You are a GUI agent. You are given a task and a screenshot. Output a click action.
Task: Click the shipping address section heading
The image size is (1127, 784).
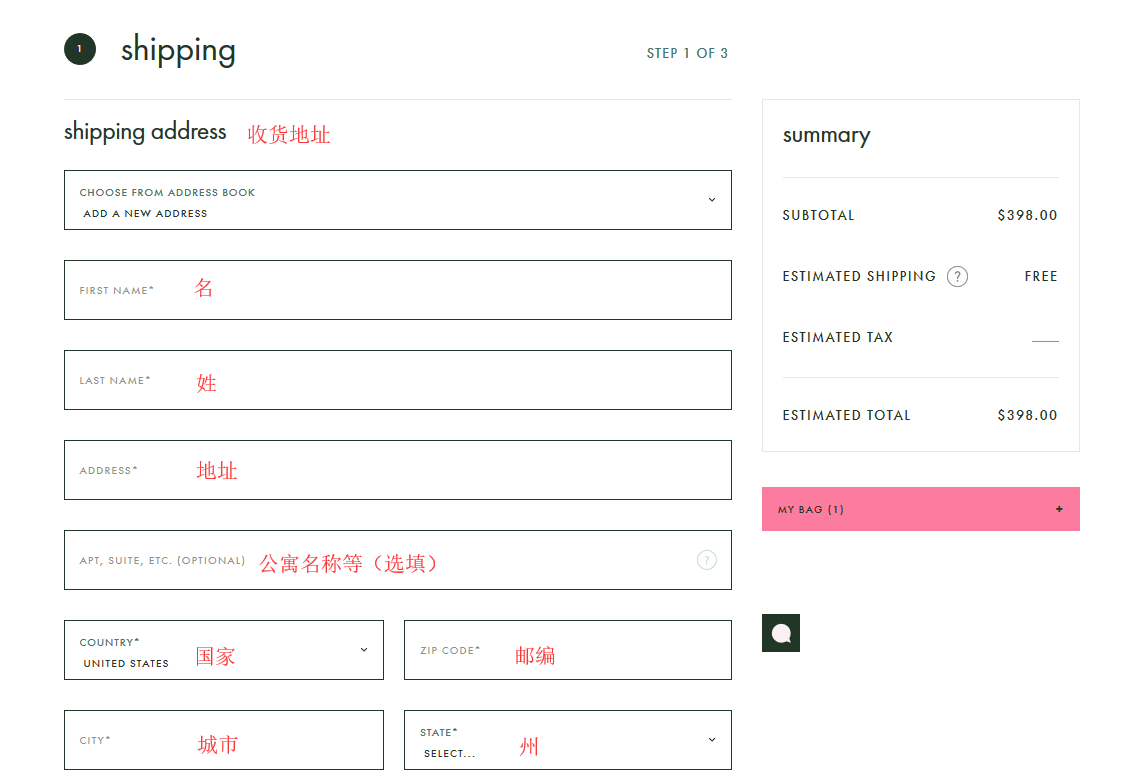pos(145,132)
